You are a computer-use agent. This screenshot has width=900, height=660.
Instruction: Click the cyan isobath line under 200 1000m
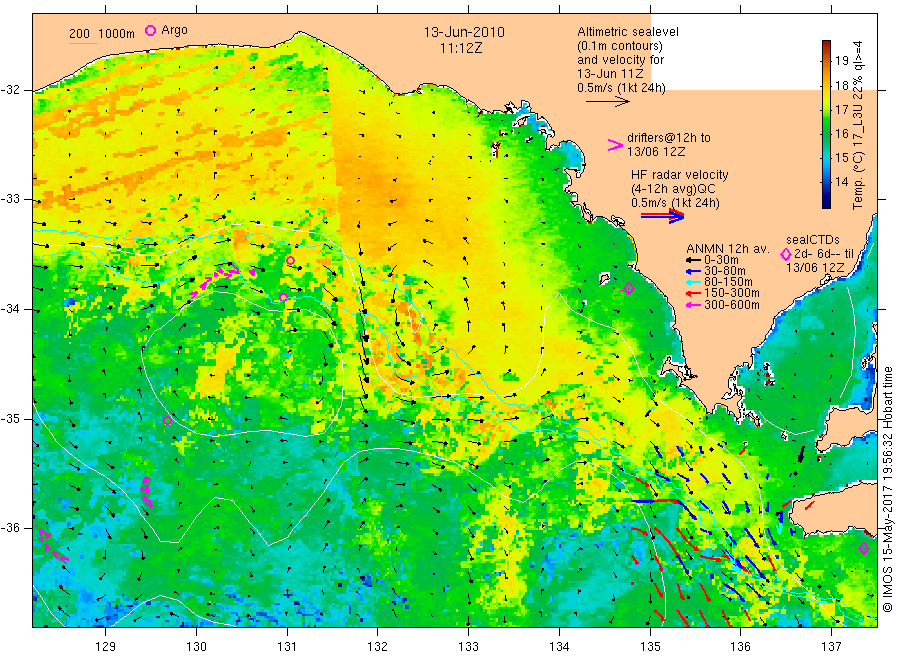[83, 43]
